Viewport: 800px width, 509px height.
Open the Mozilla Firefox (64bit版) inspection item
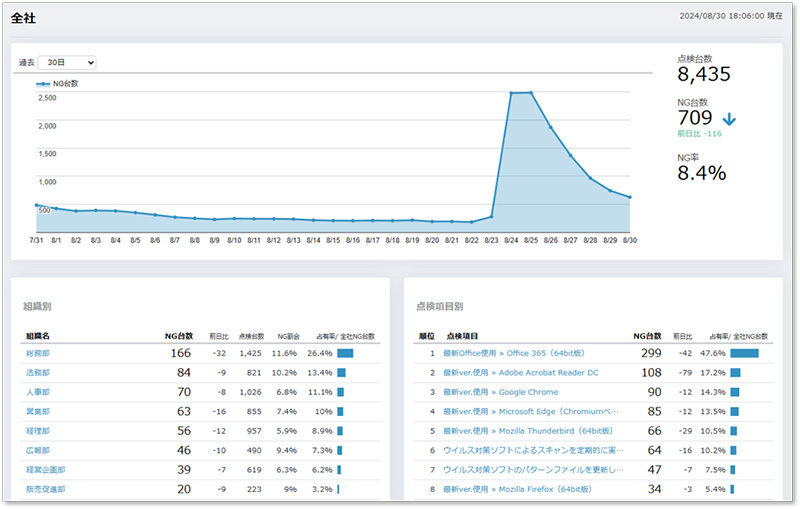click(x=517, y=489)
